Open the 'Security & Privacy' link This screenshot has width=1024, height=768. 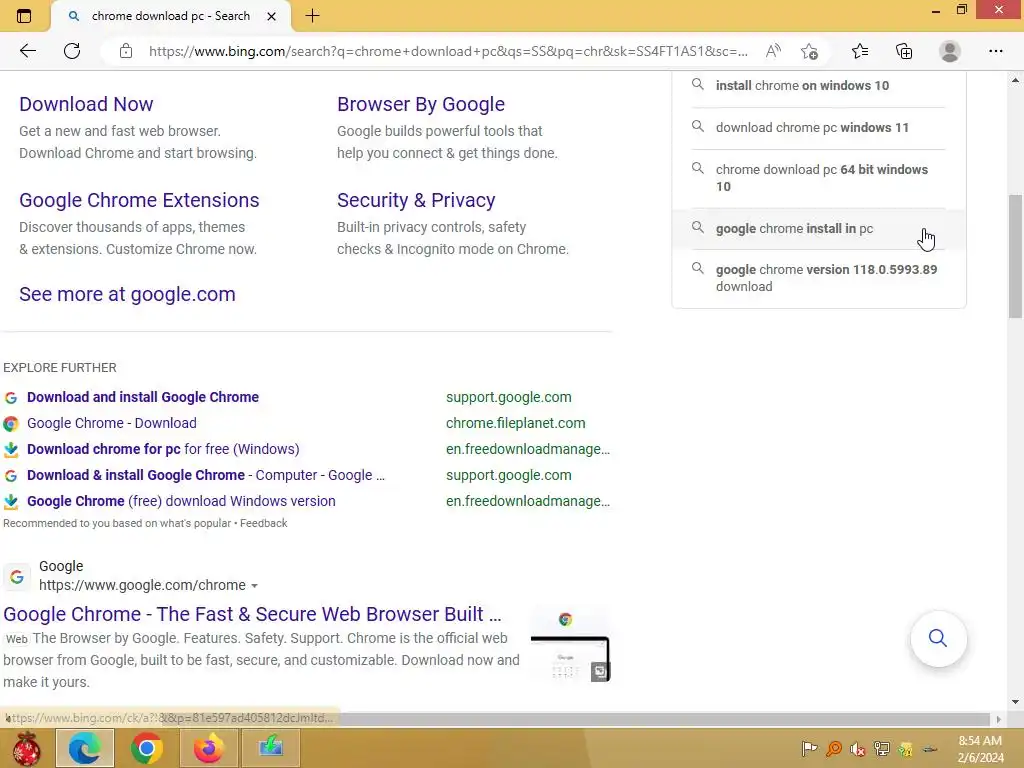[x=416, y=200]
